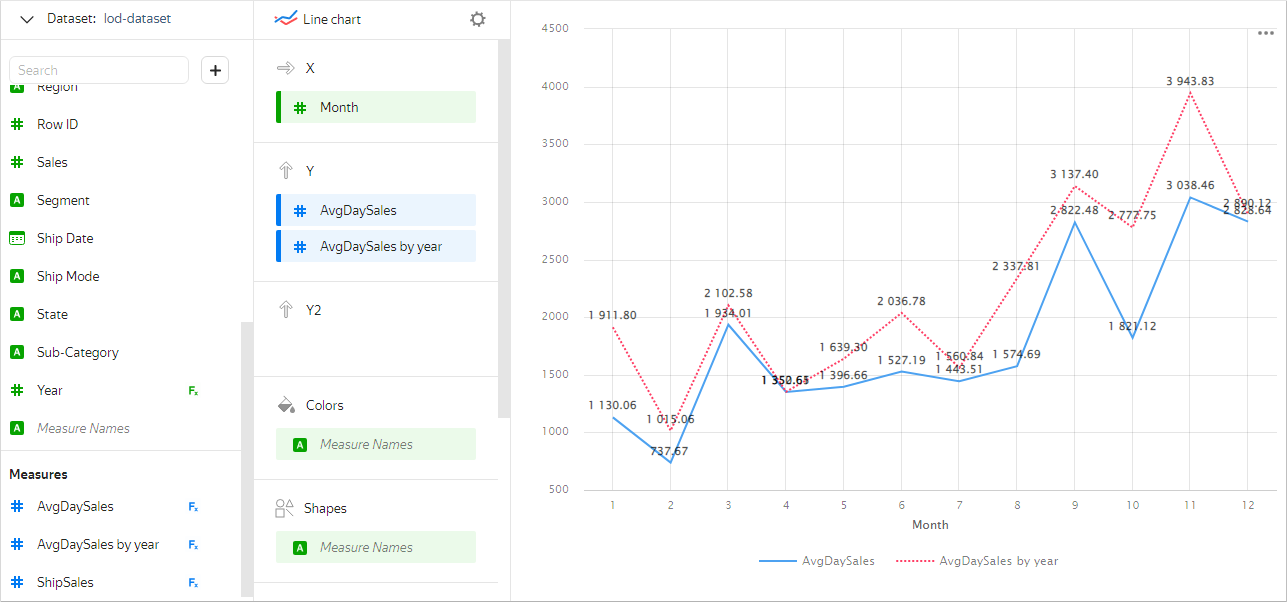Click the field Search box

tap(99, 70)
